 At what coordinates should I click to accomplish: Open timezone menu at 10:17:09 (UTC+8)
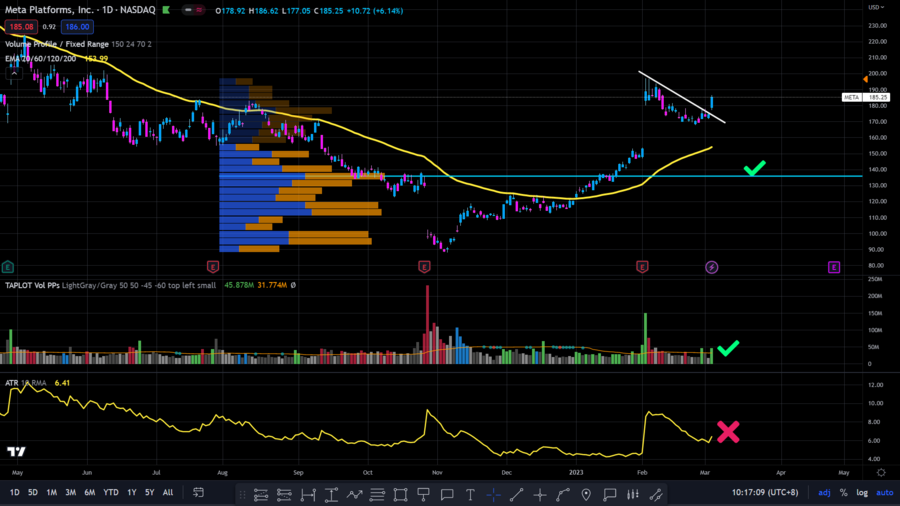tap(765, 492)
